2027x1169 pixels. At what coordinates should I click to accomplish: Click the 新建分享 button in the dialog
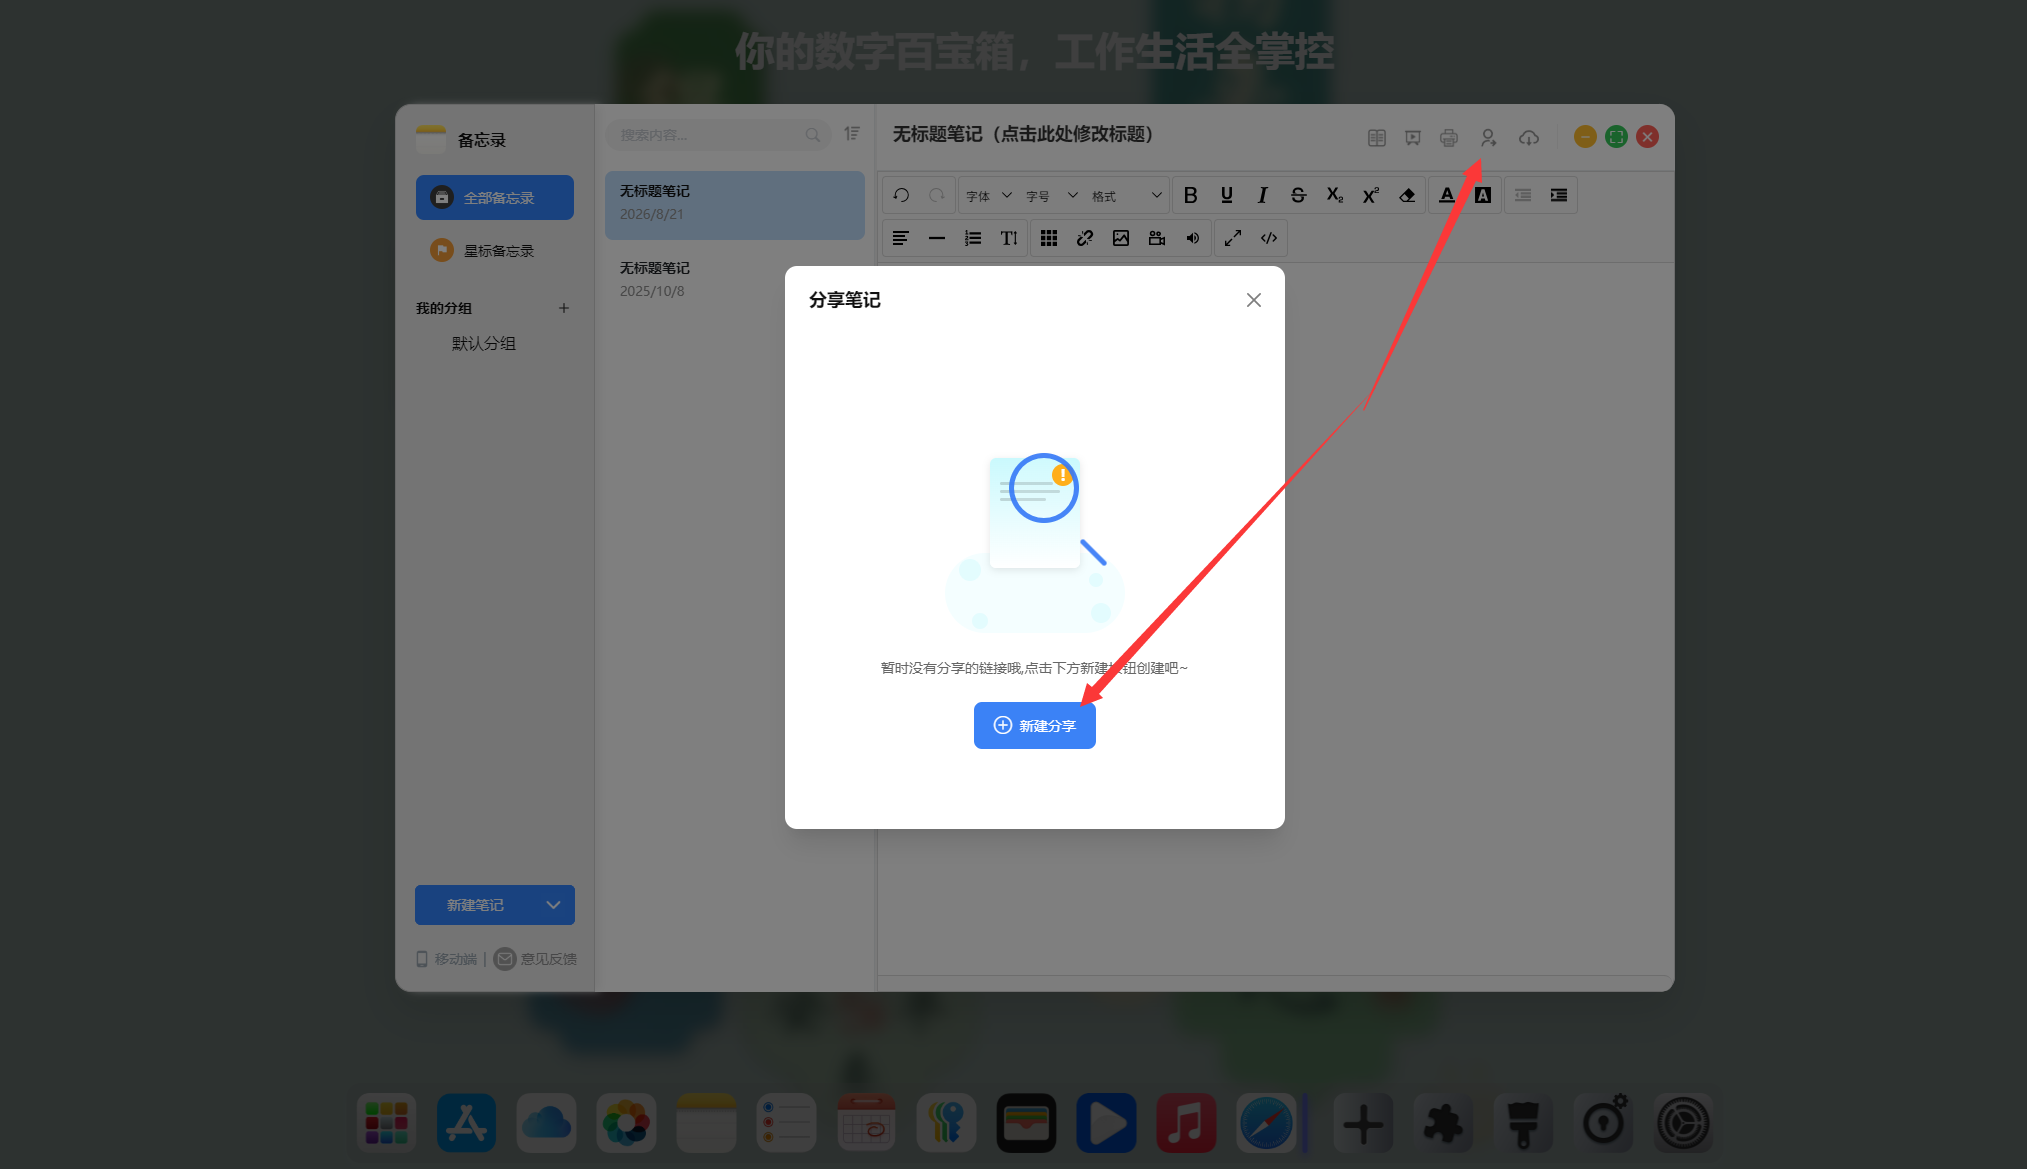[1034, 725]
